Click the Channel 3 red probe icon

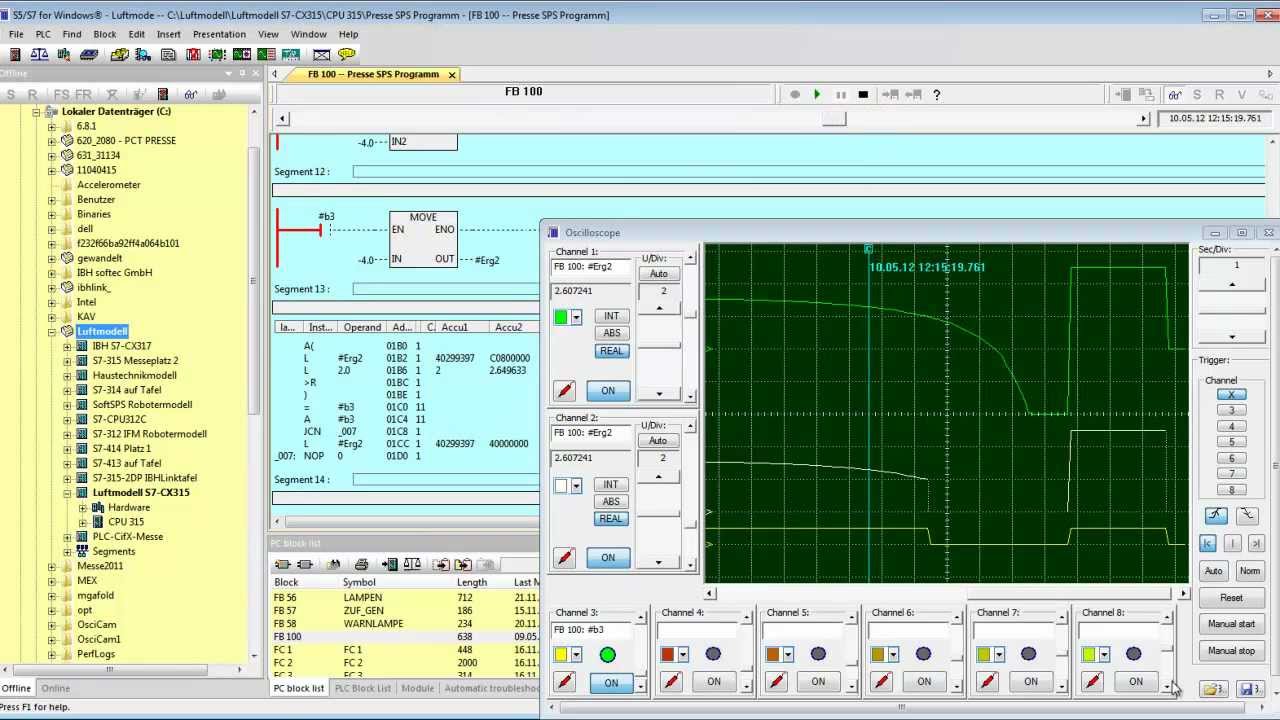coord(565,682)
